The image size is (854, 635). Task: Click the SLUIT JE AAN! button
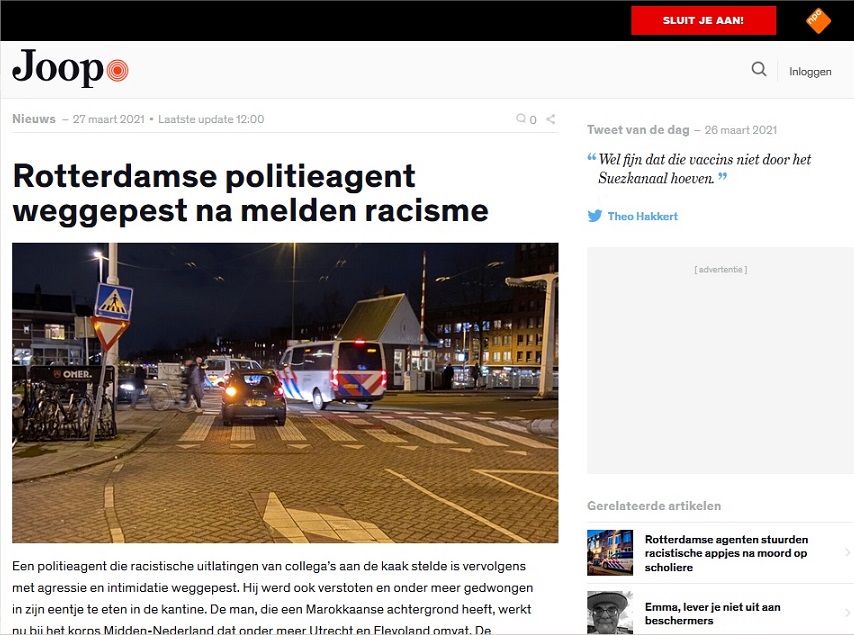click(703, 21)
